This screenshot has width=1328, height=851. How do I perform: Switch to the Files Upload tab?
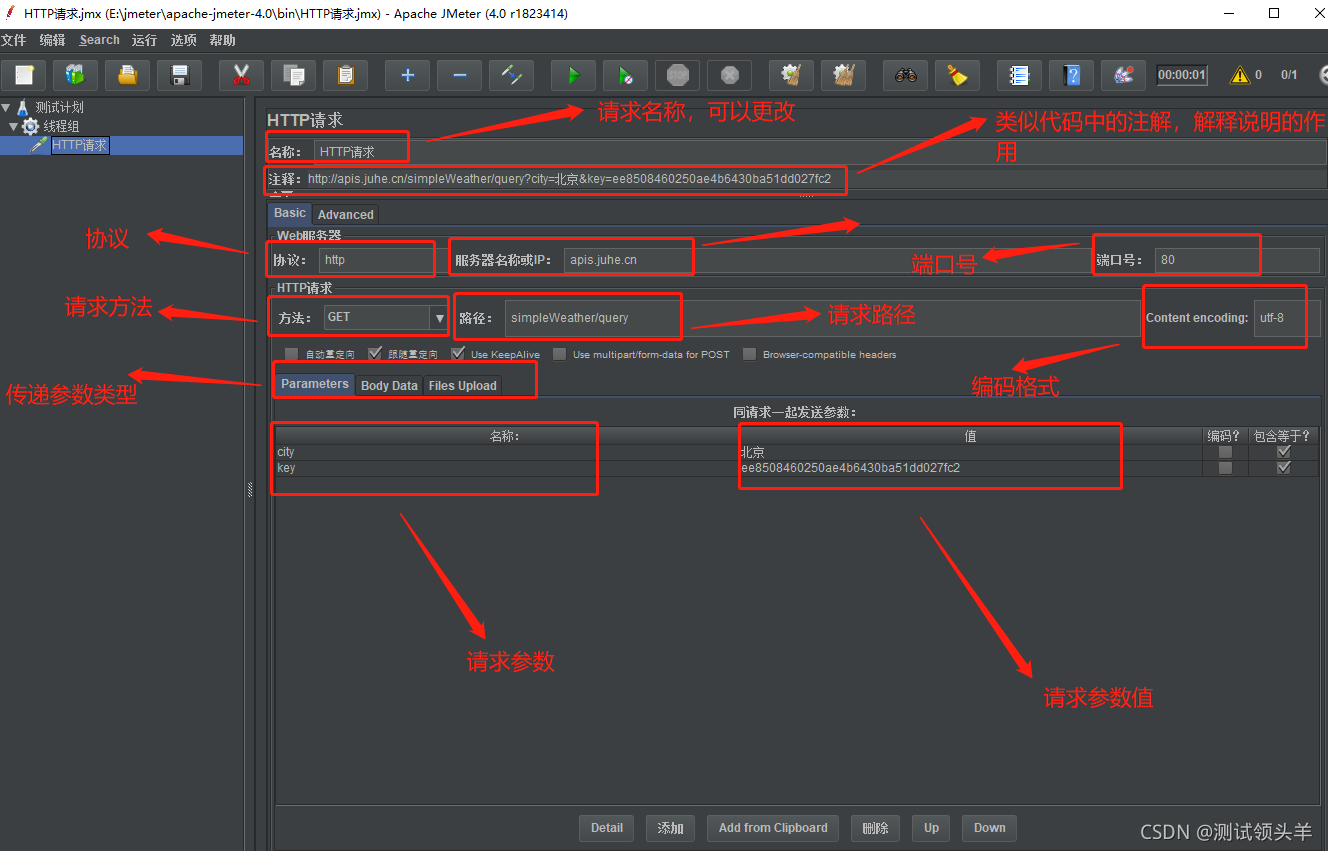[462, 385]
